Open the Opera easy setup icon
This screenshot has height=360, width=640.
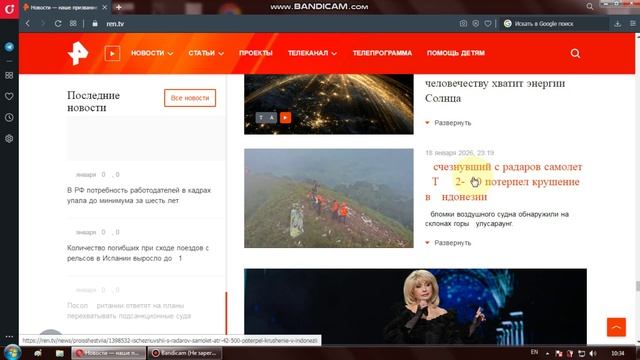632,24
